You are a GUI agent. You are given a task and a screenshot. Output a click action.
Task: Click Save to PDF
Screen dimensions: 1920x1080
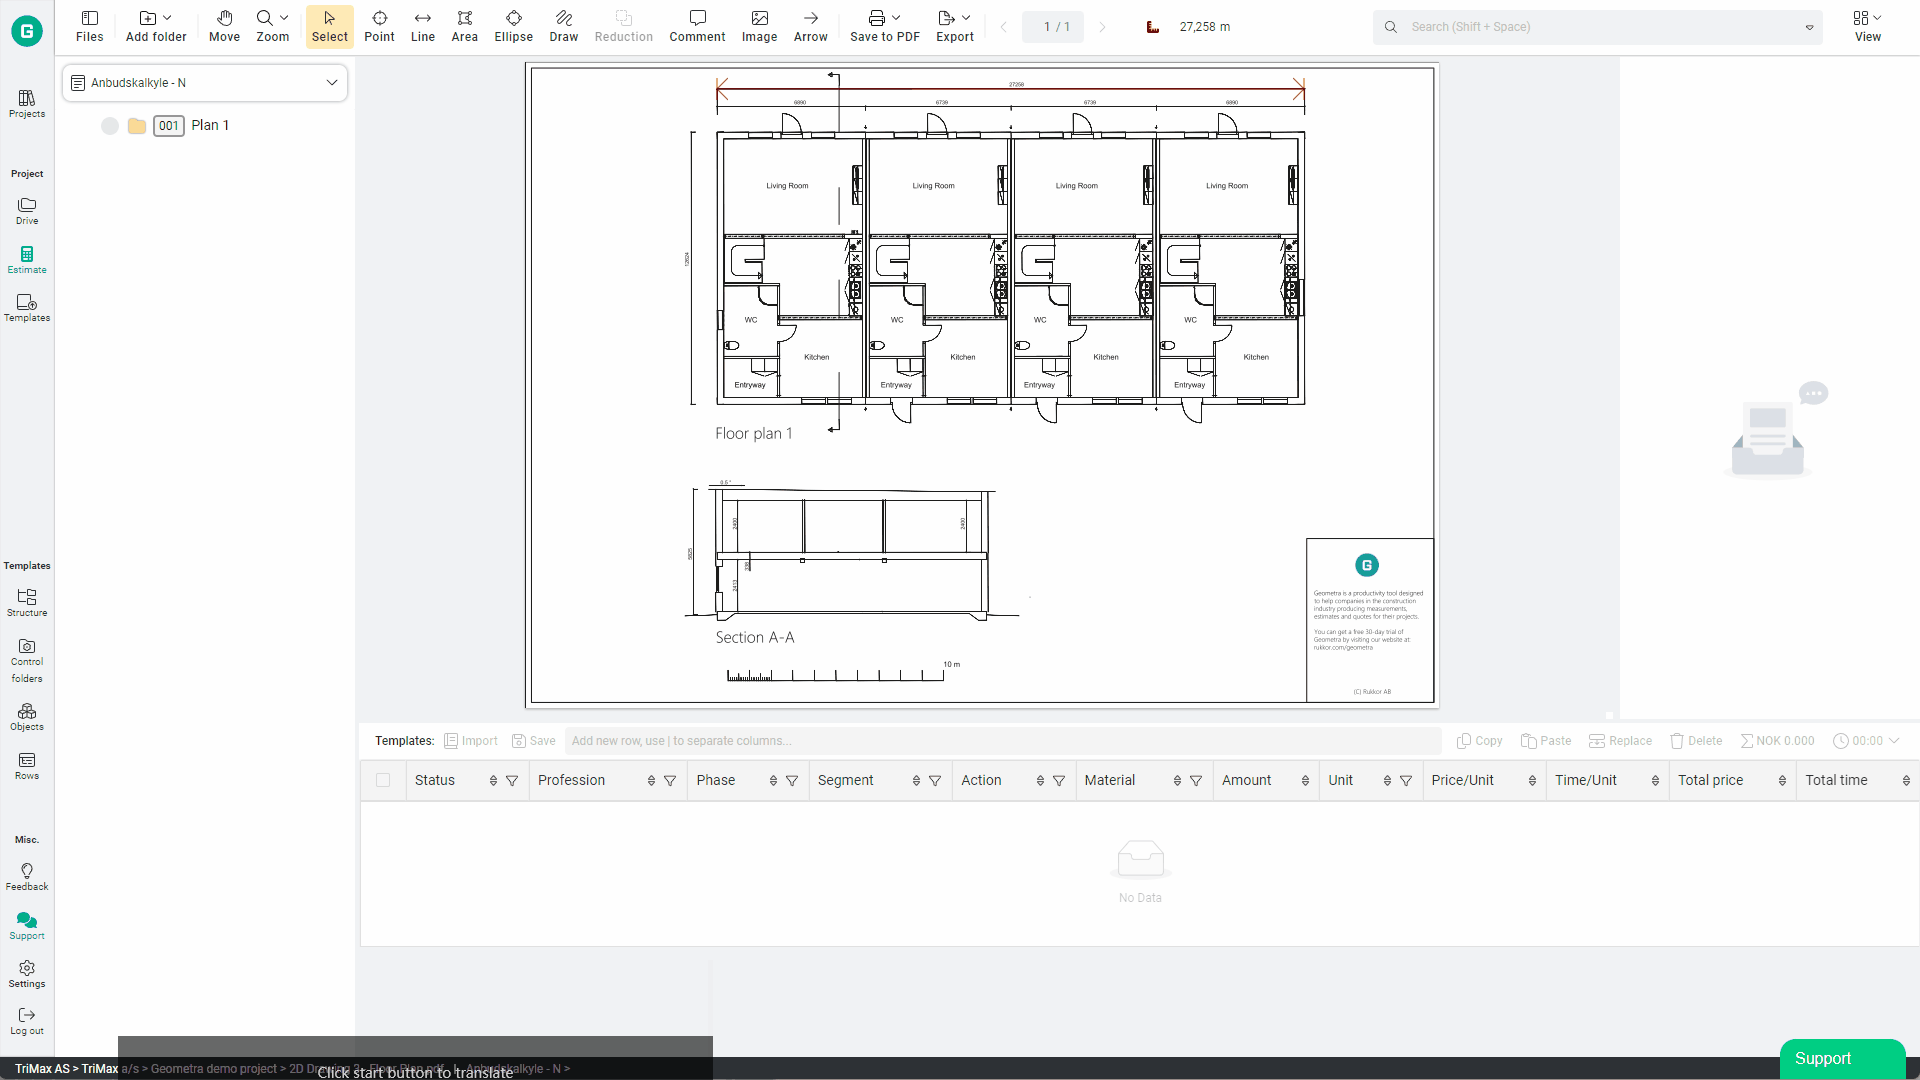point(885,27)
